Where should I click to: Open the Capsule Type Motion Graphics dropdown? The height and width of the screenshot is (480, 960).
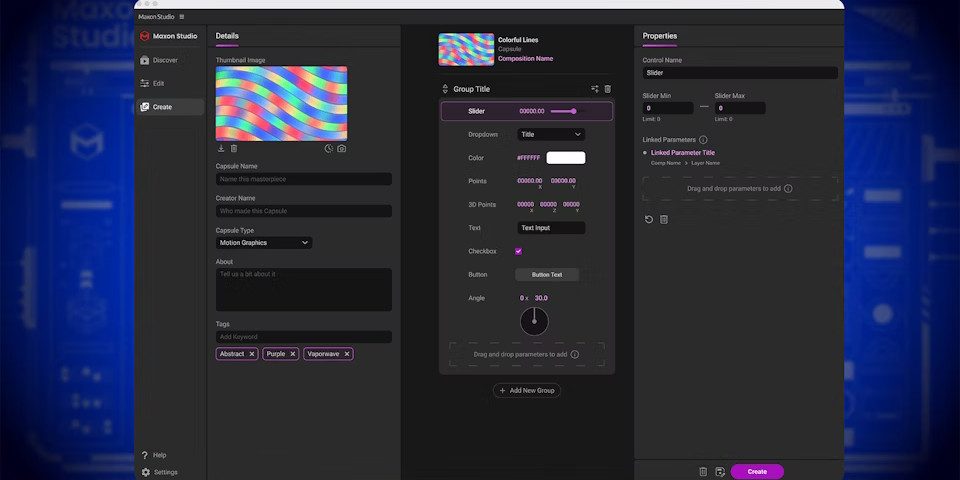(264, 242)
